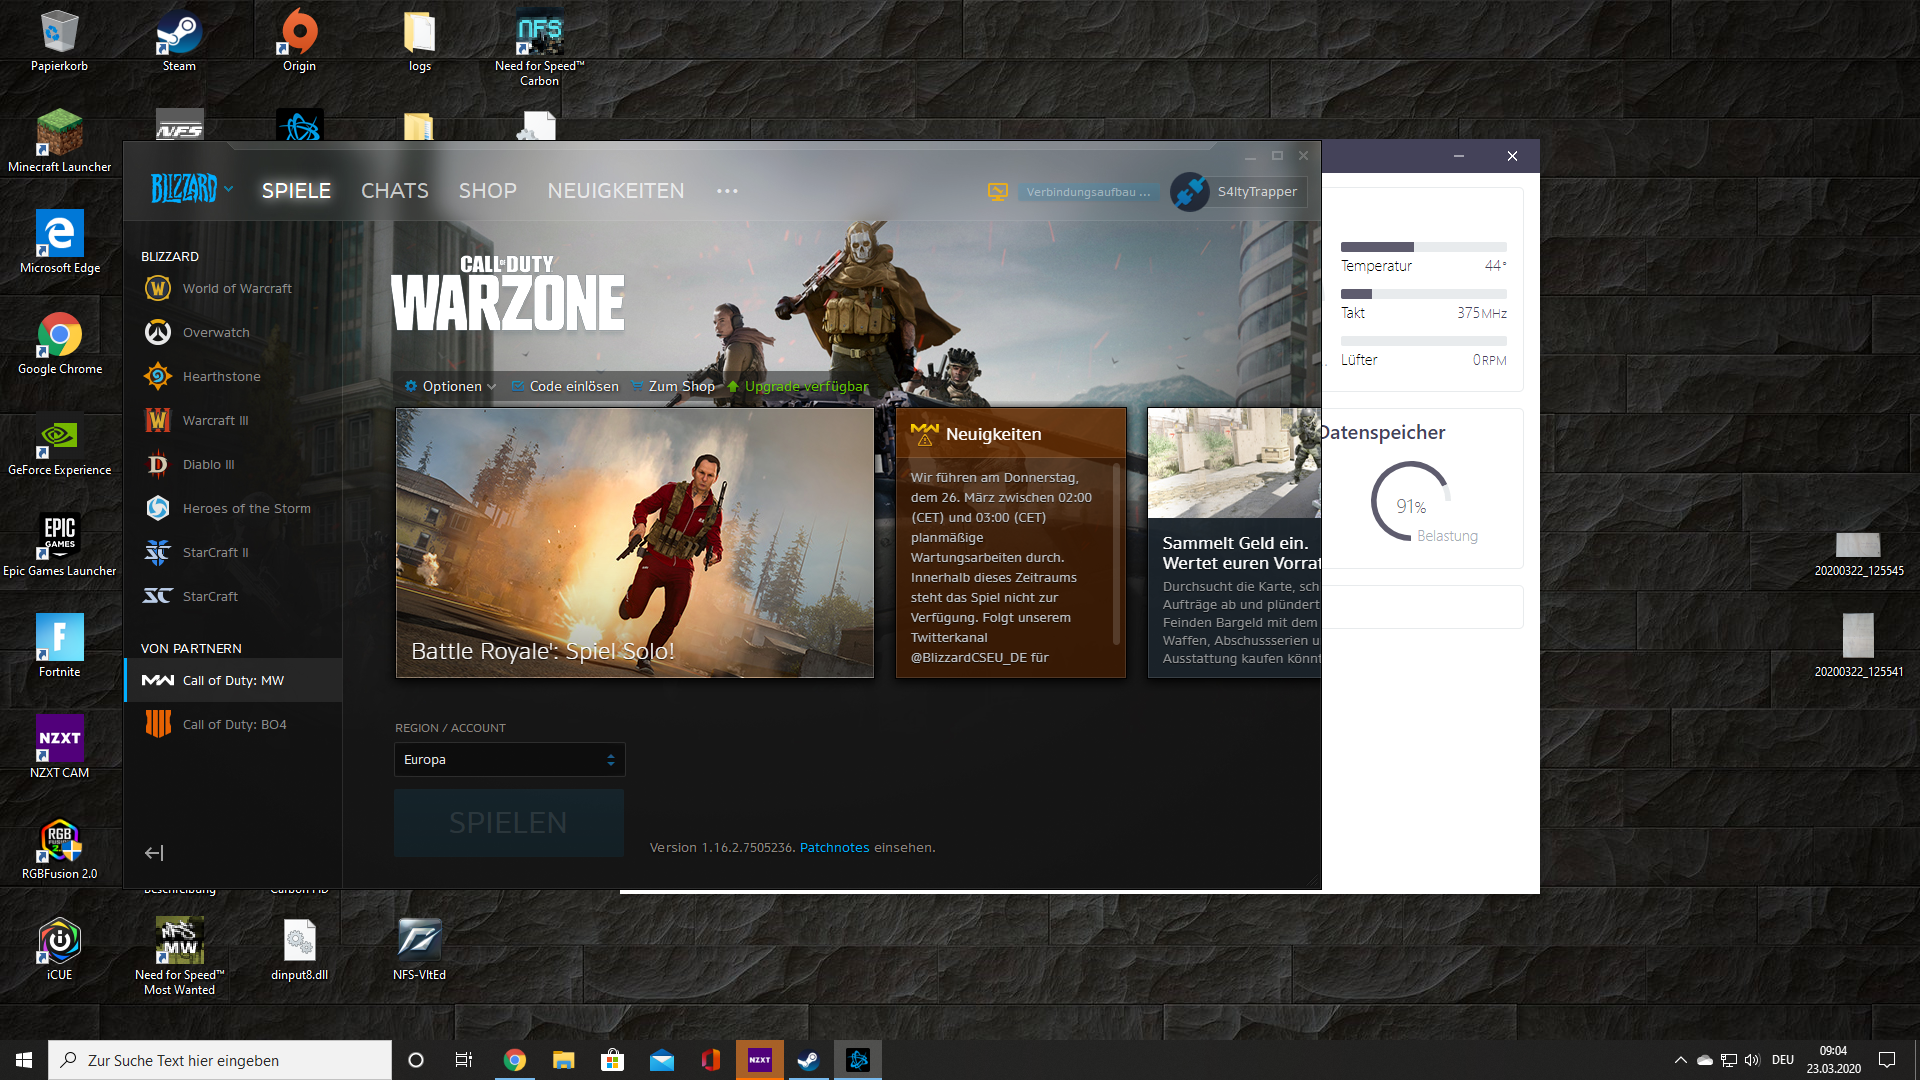Viewport: 1920px width, 1080px height.
Task: Switch to the CHATS tab
Action: [394, 190]
